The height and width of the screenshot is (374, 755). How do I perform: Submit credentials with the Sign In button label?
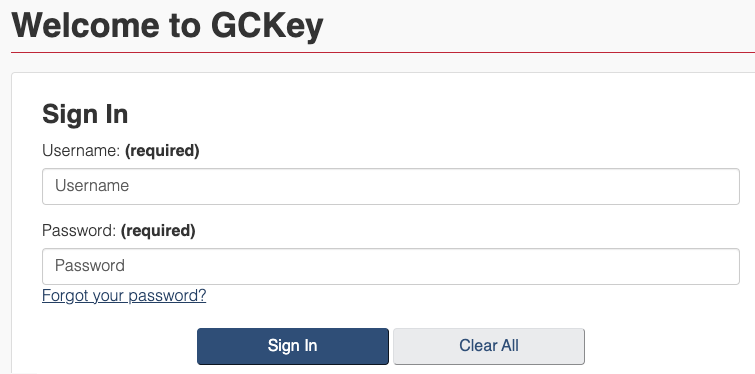coord(293,346)
